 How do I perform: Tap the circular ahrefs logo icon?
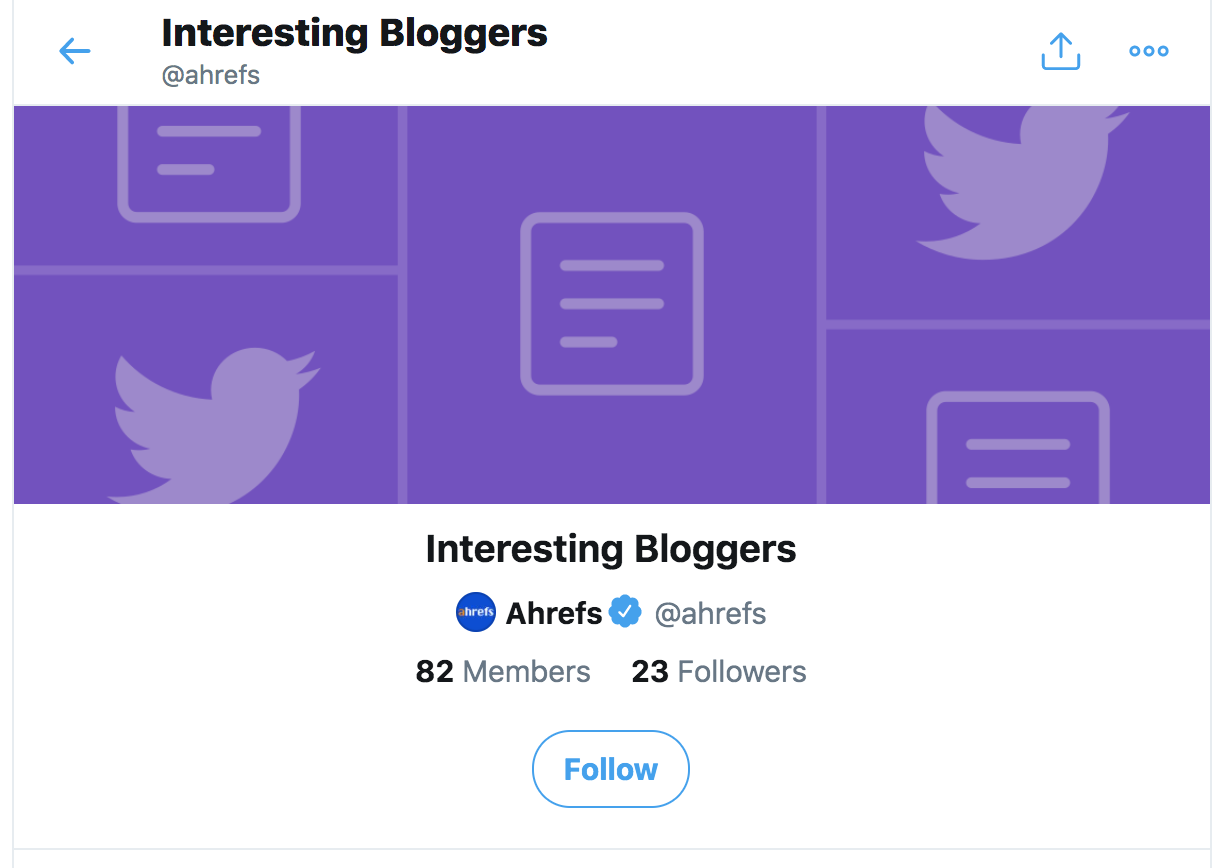tap(475, 612)
